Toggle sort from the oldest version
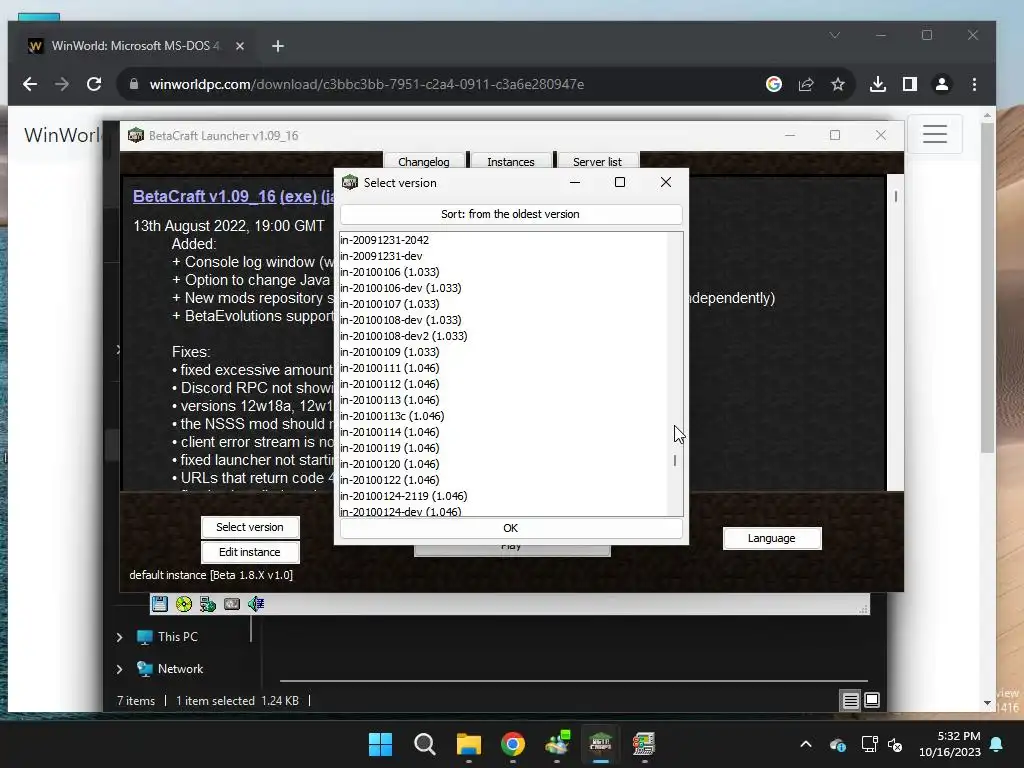1024x768 pixels. 511,214
